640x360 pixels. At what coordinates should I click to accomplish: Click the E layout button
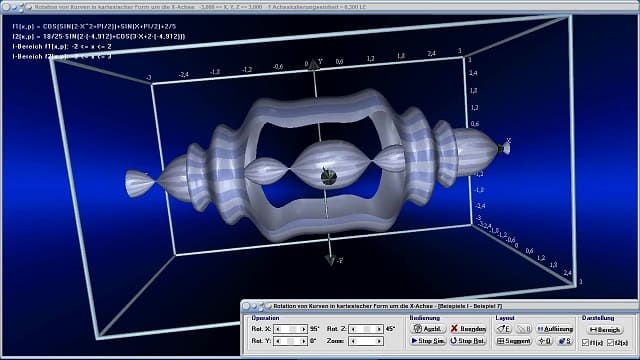503,329
